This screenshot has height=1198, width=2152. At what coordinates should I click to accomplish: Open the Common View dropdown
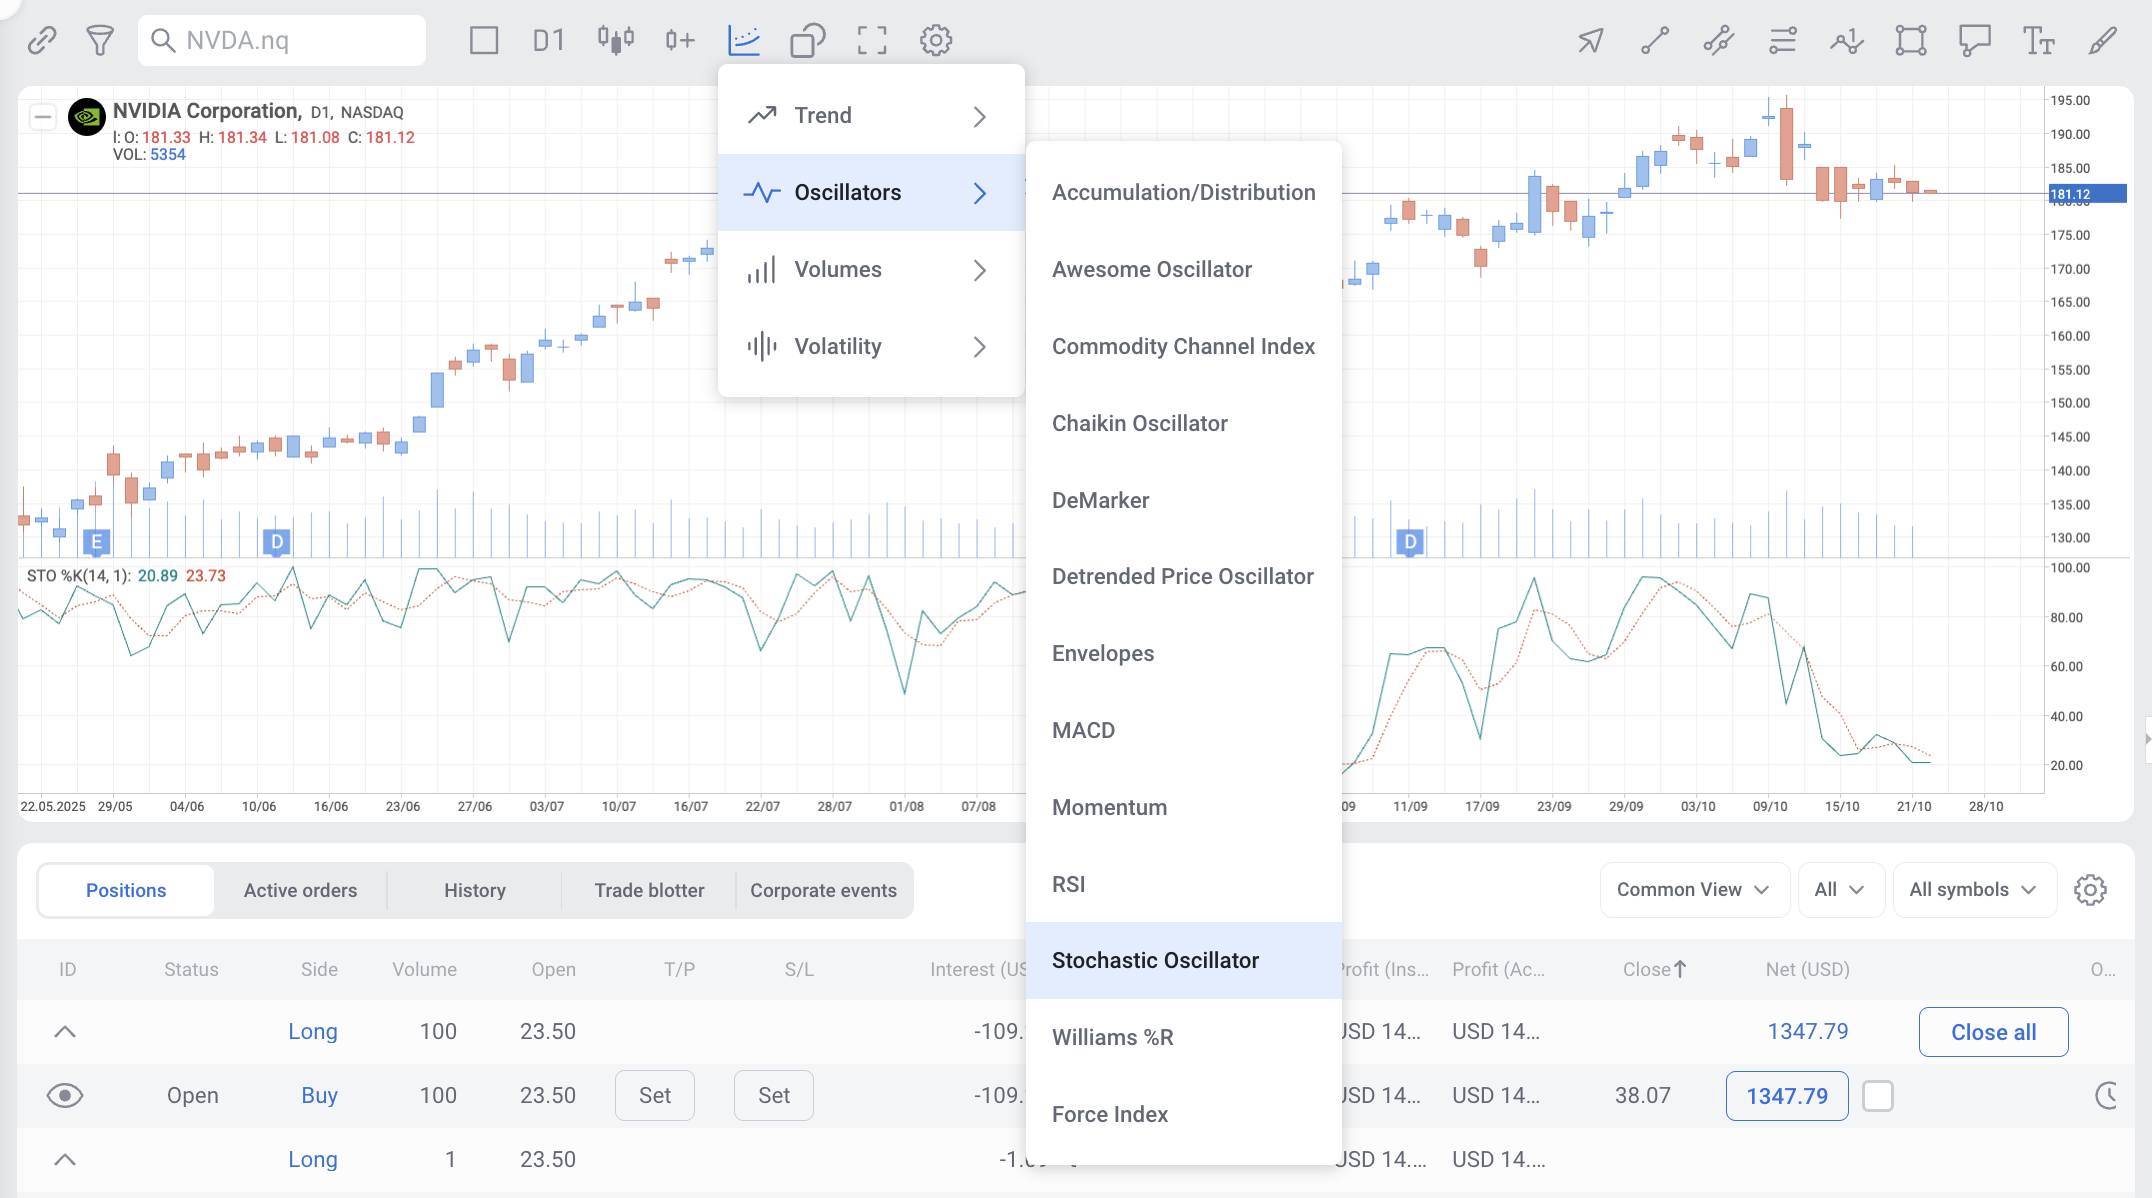1693,890
